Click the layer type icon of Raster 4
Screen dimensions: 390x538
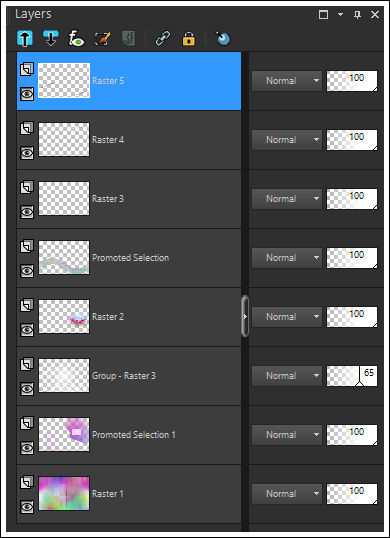pyautogui.click(x=27, y=128)
